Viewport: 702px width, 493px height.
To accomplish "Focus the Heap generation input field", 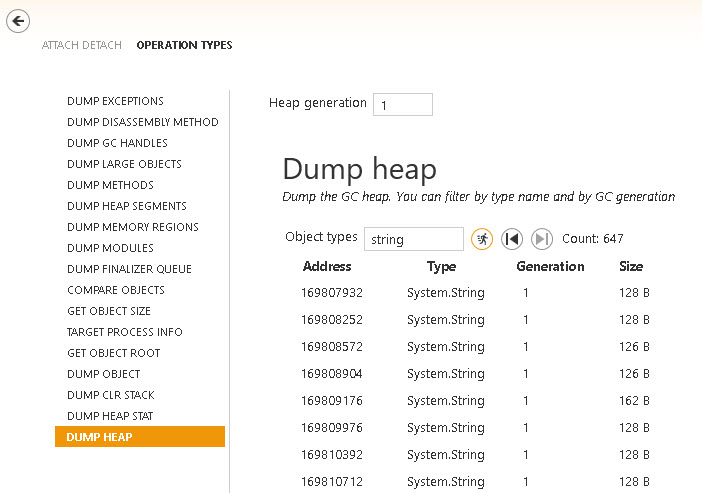I will pyautogui.click(x=403, y=105).
